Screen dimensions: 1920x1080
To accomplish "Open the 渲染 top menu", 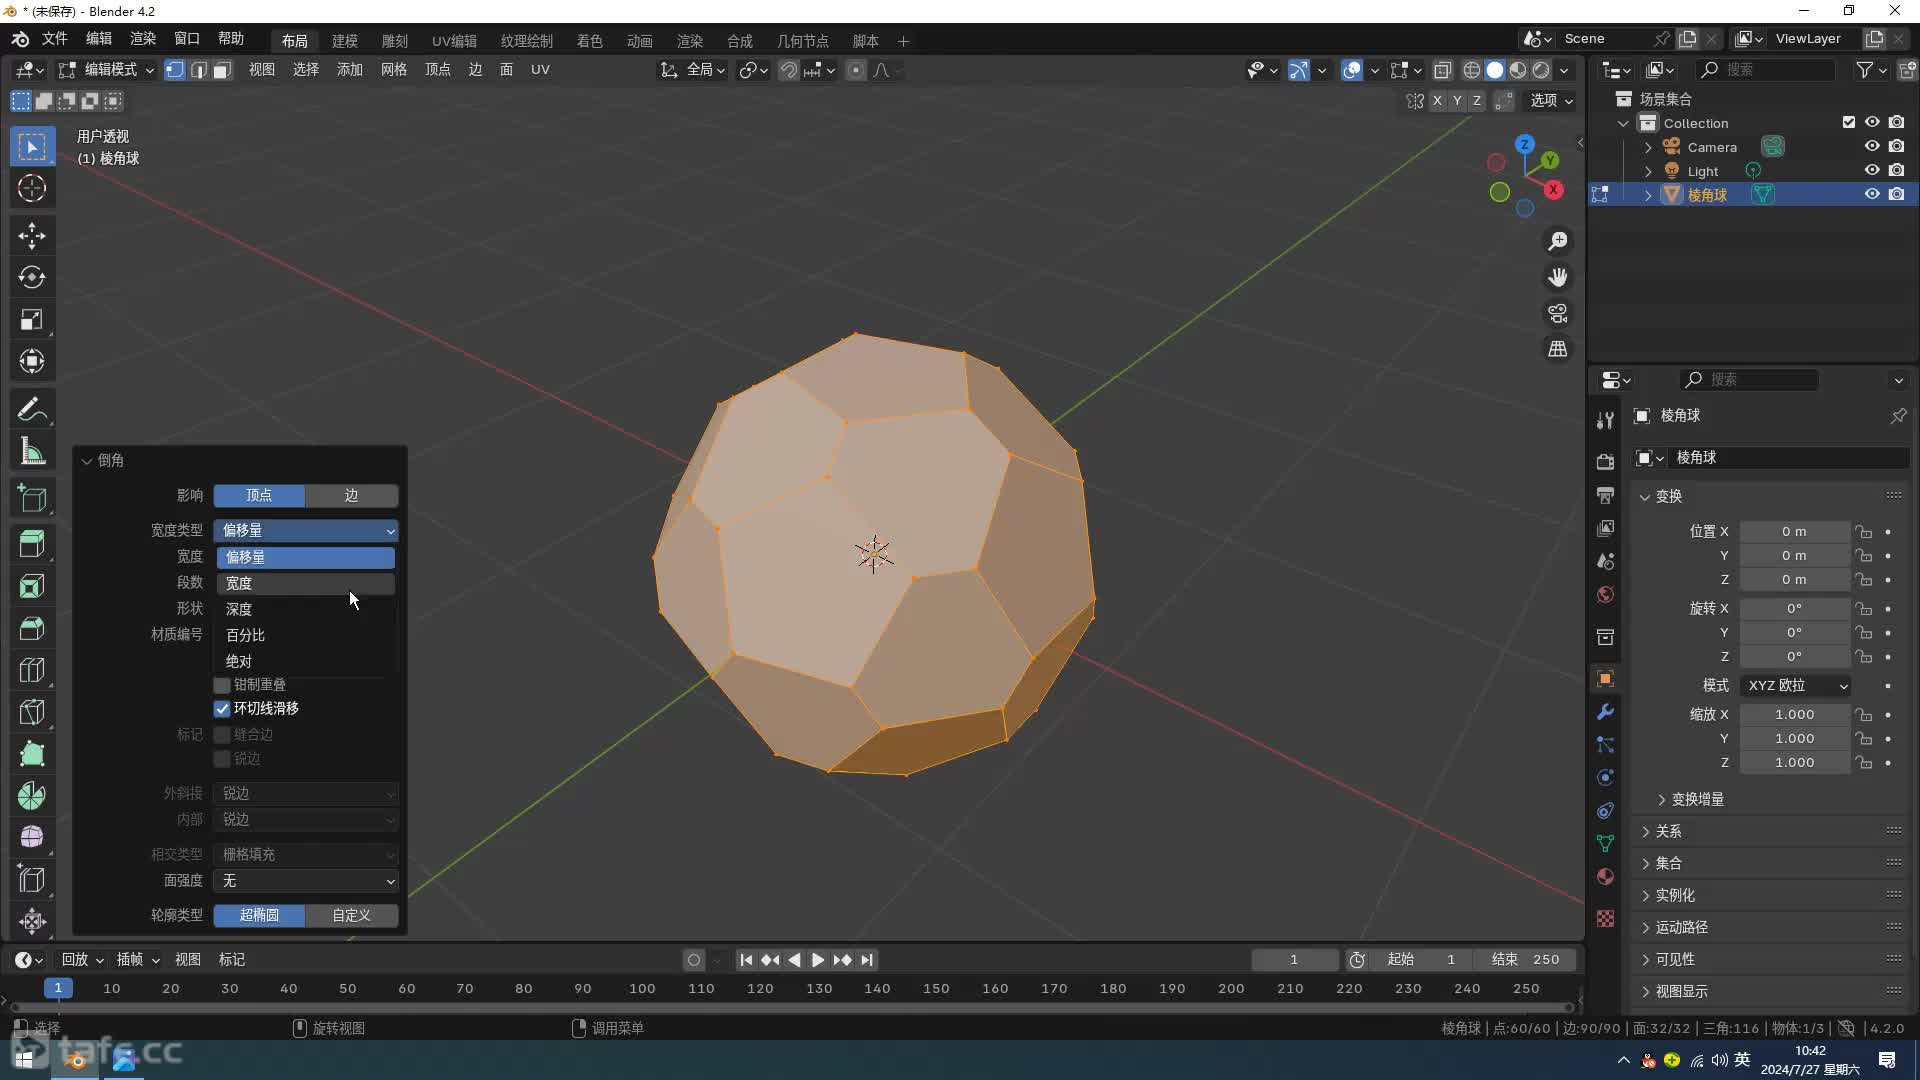I will pos(143,39).
